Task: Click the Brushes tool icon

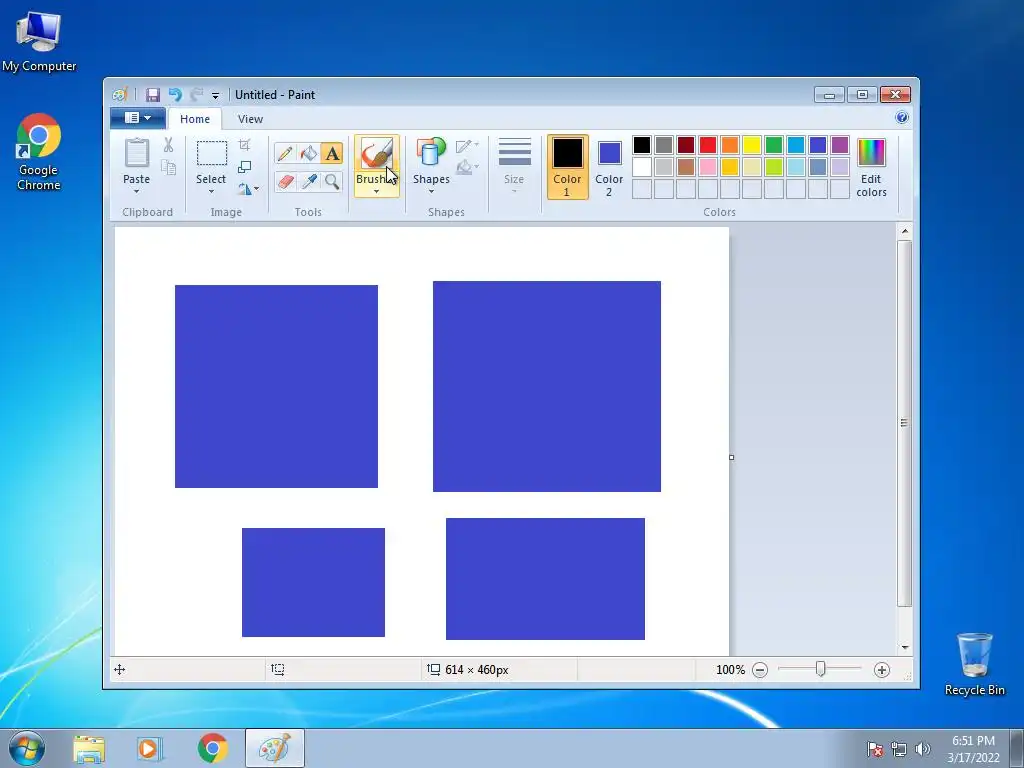Action: click(377, 153)
